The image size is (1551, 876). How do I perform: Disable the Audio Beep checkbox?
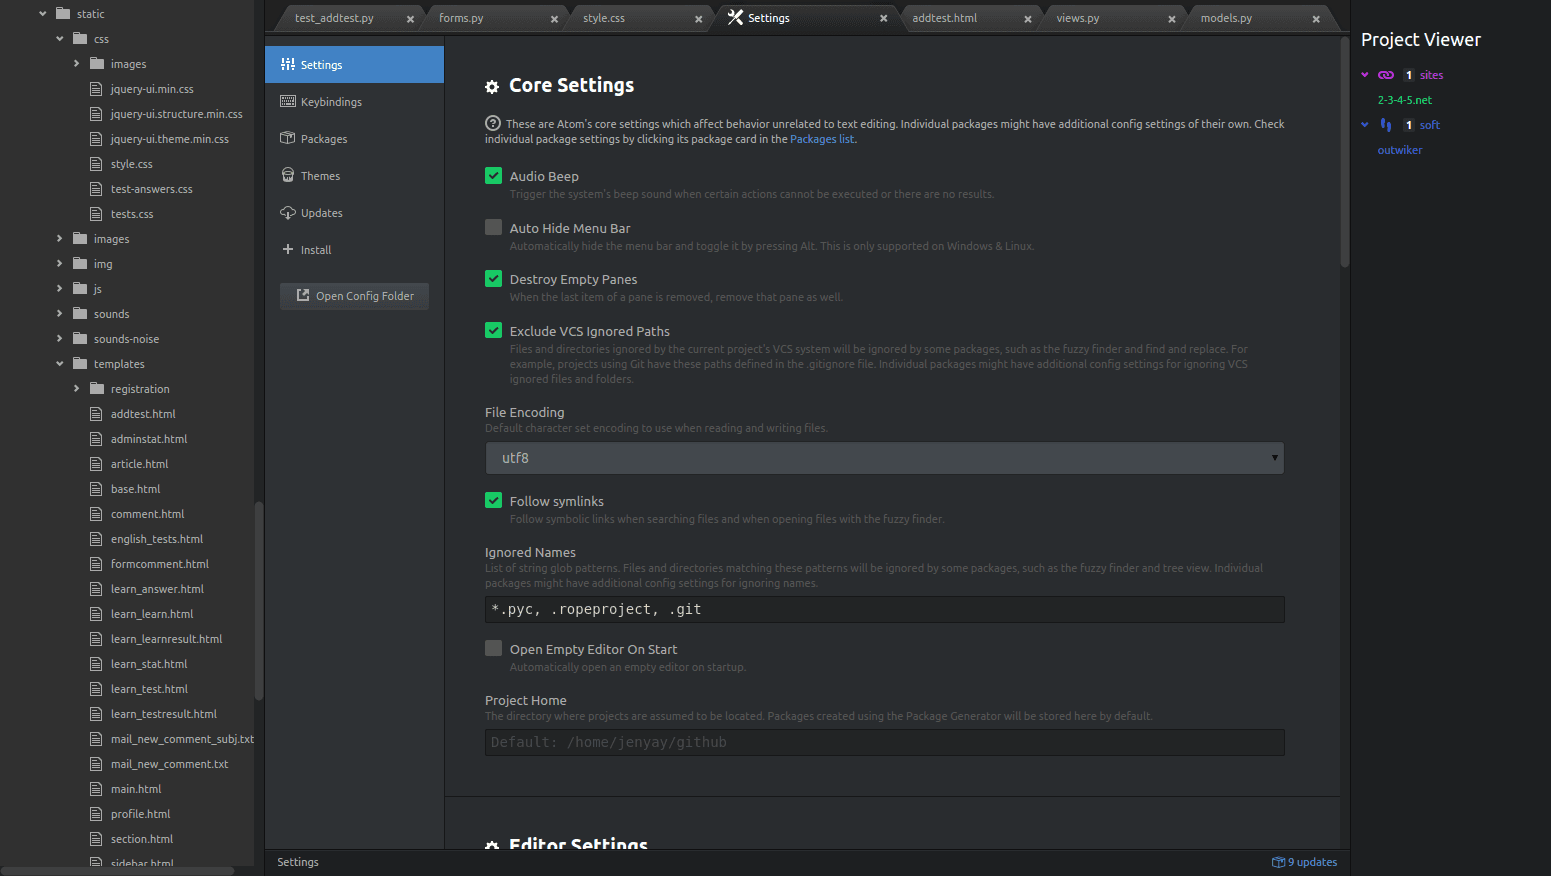click(494, 176)
